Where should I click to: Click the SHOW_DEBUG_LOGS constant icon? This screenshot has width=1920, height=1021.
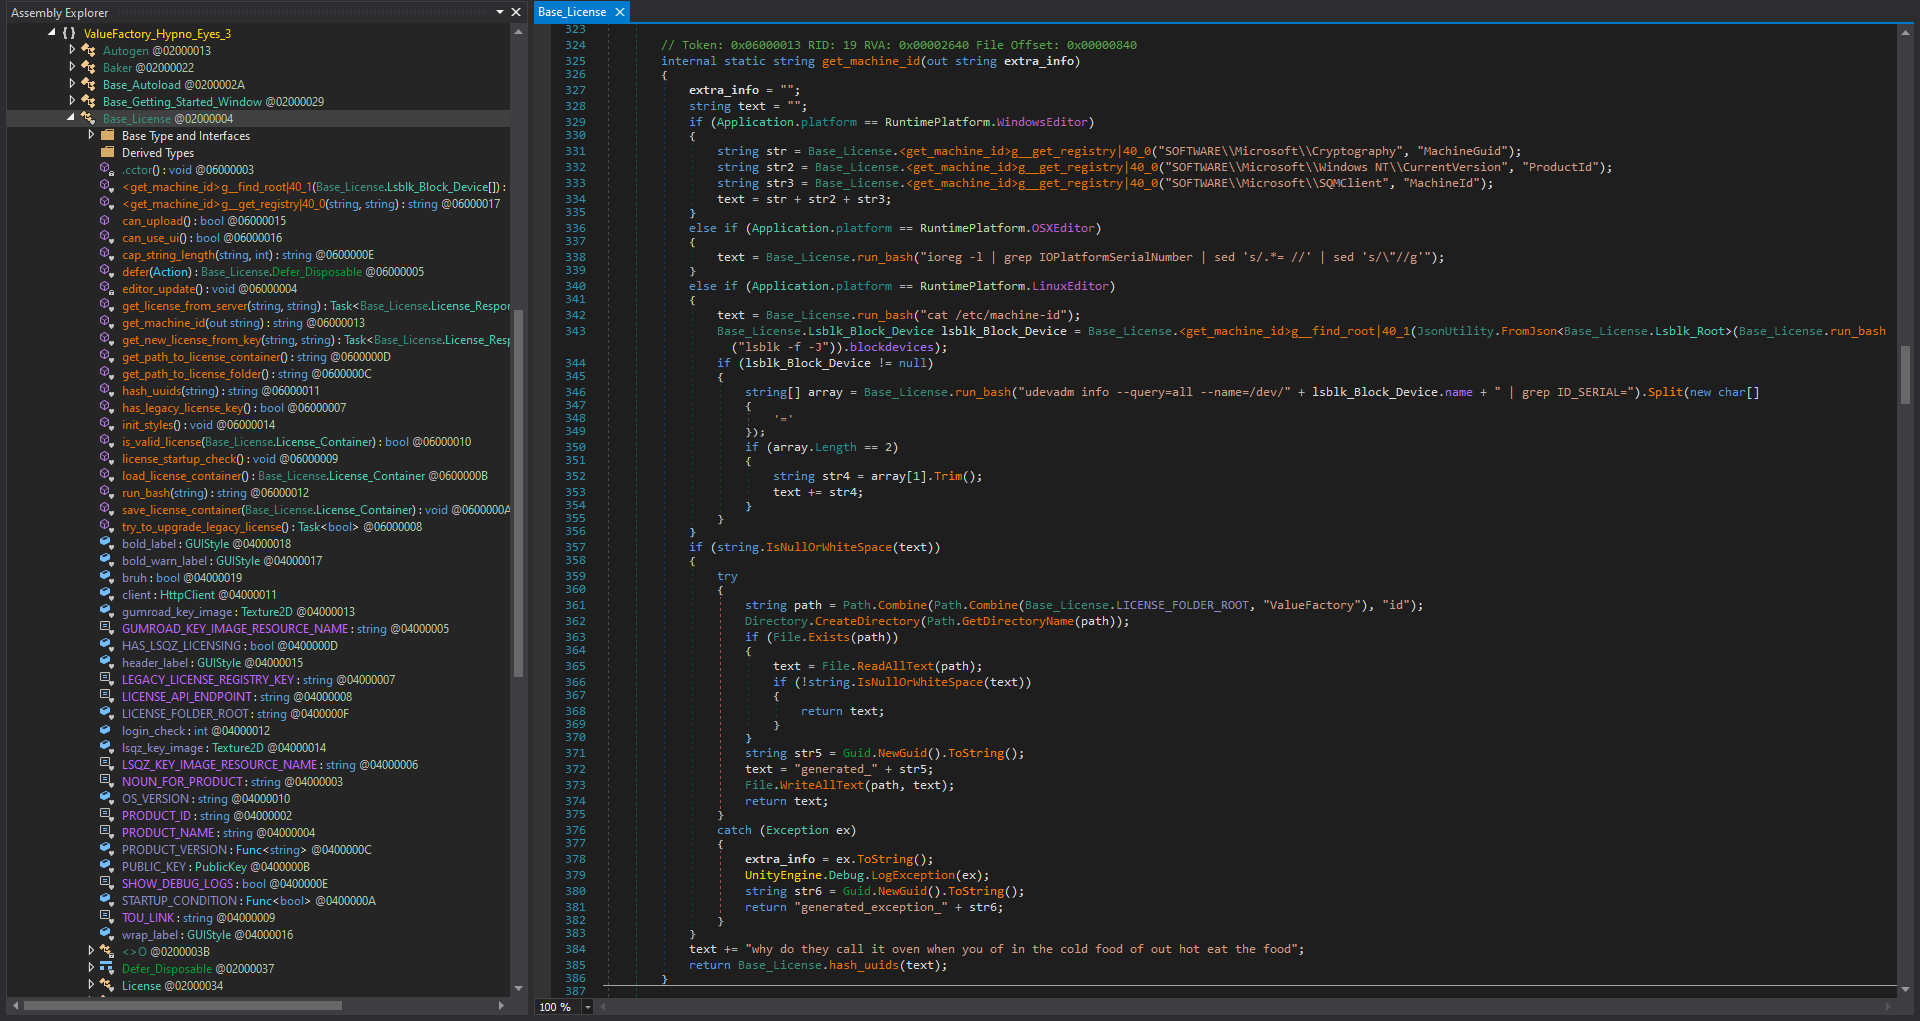coord(107,883)
